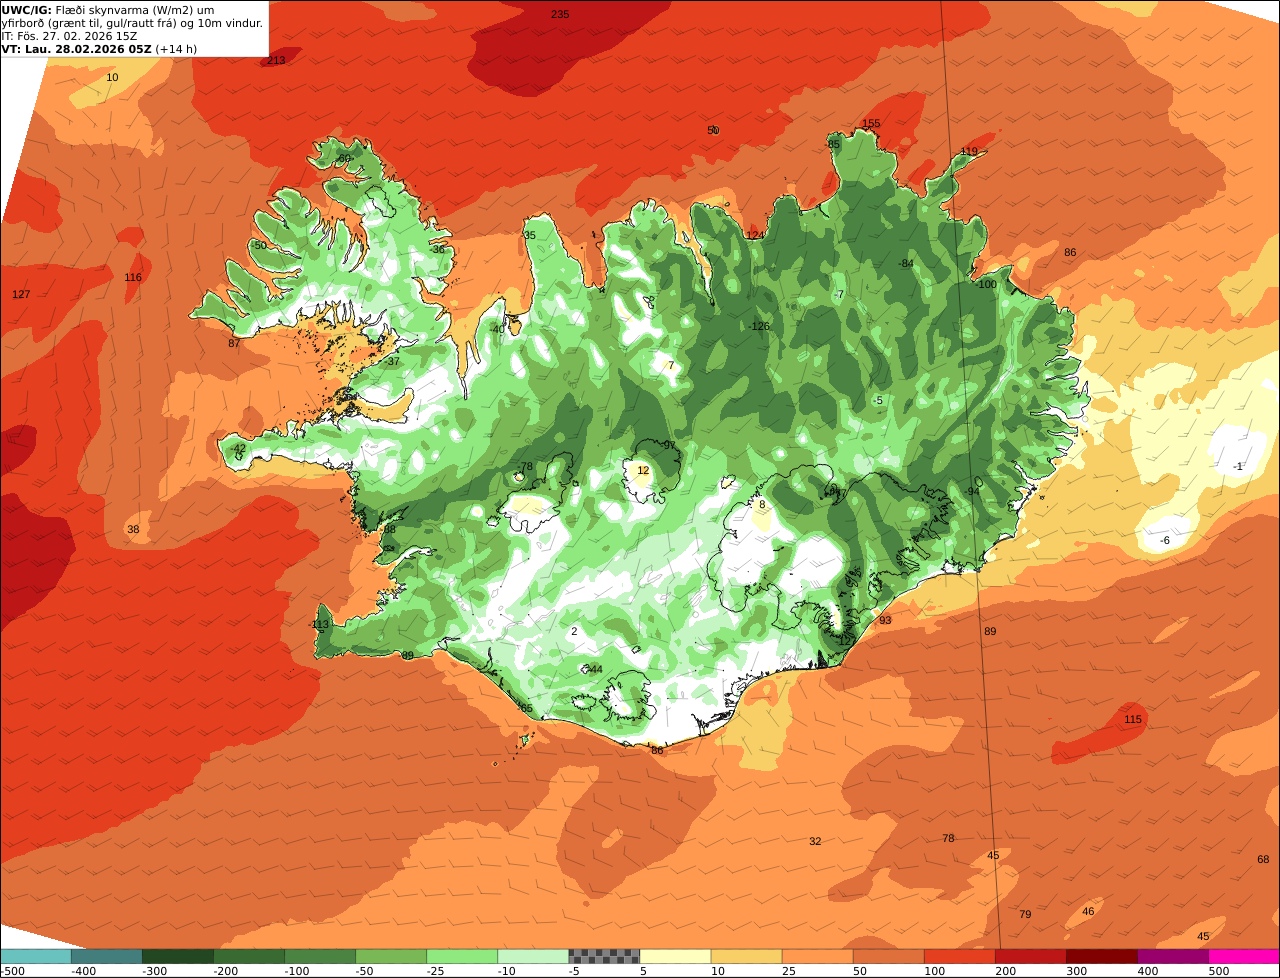The height and width of the screenshot is (978, 1280).
Task: Click the 116 value west of Westfjords
Action: coord(133,277)
